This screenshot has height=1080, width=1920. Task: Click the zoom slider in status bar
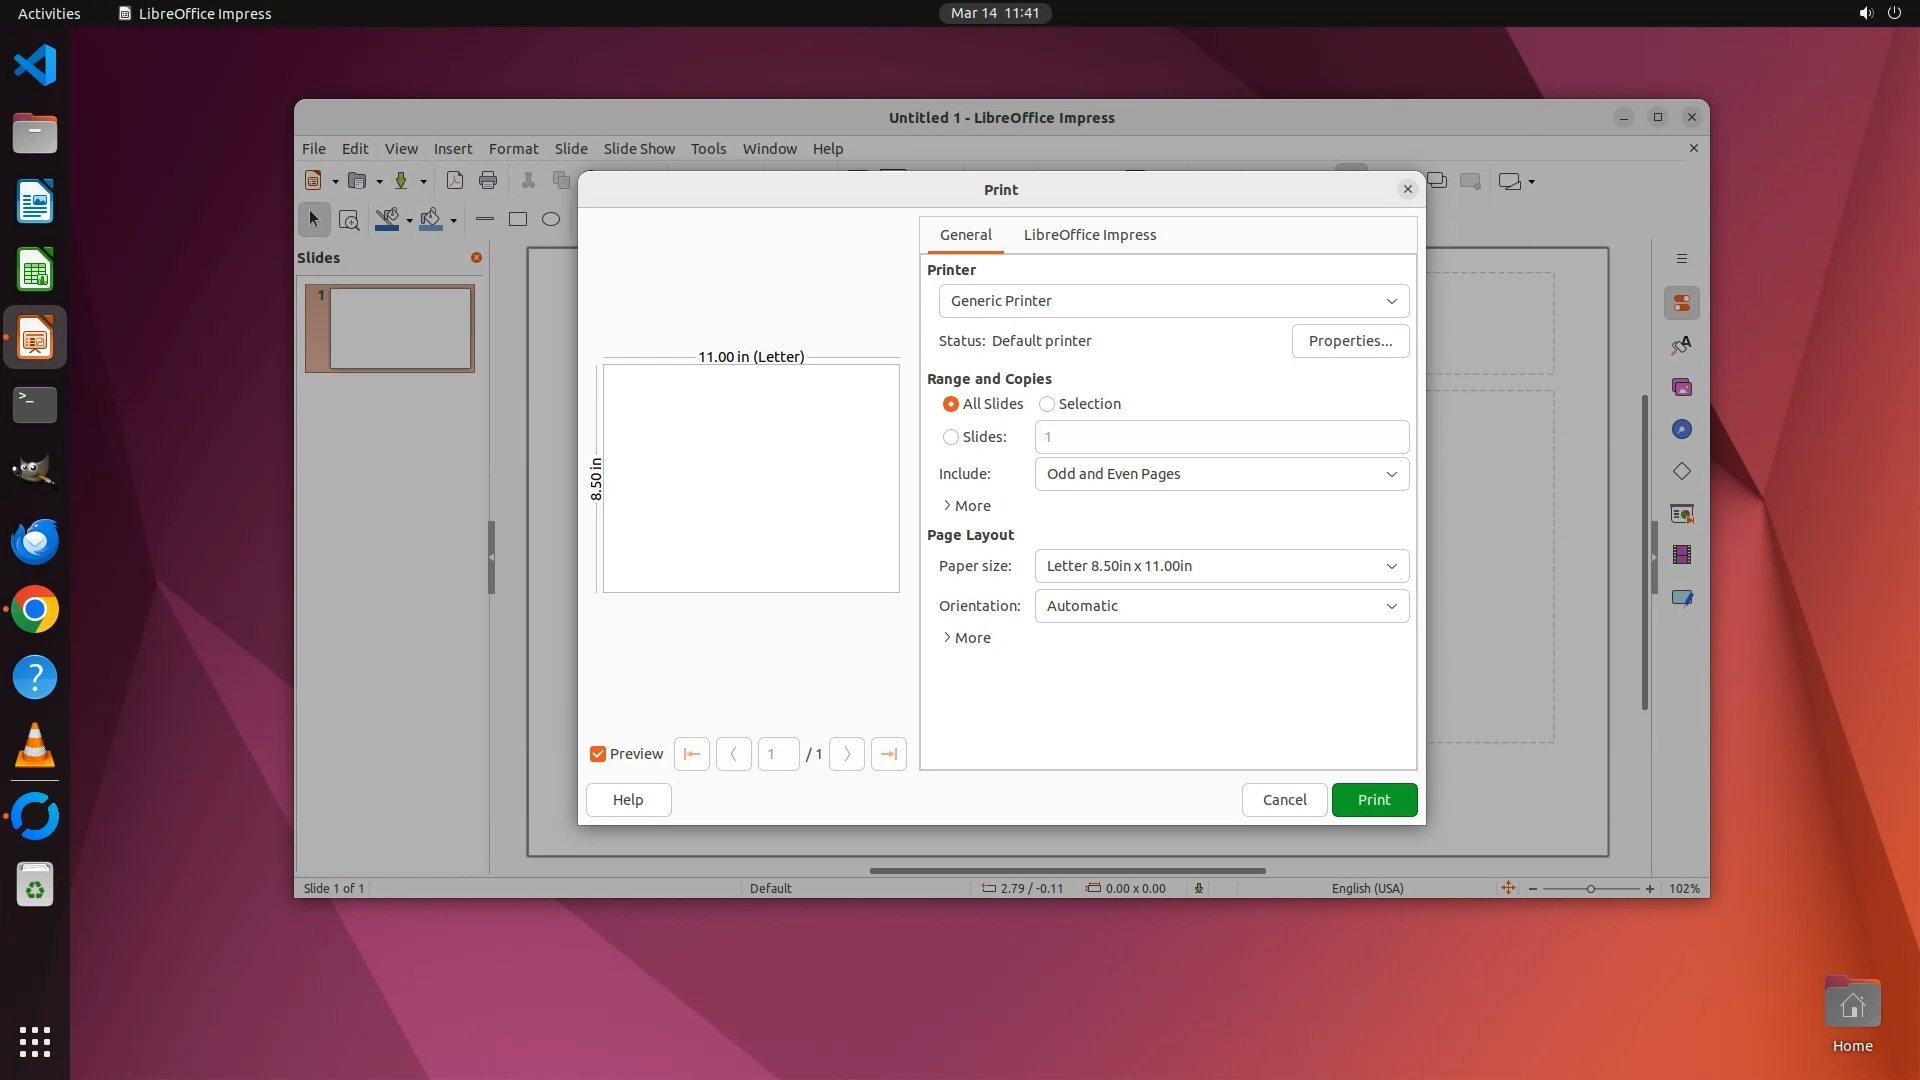tap(1590, 888)
